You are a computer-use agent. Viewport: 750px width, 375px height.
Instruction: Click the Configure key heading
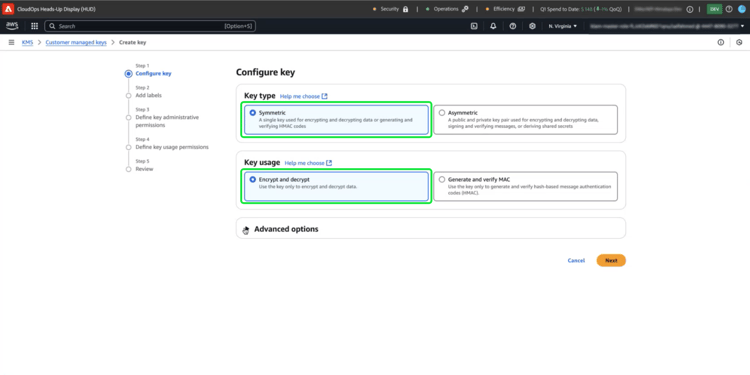tap(265, 73)
